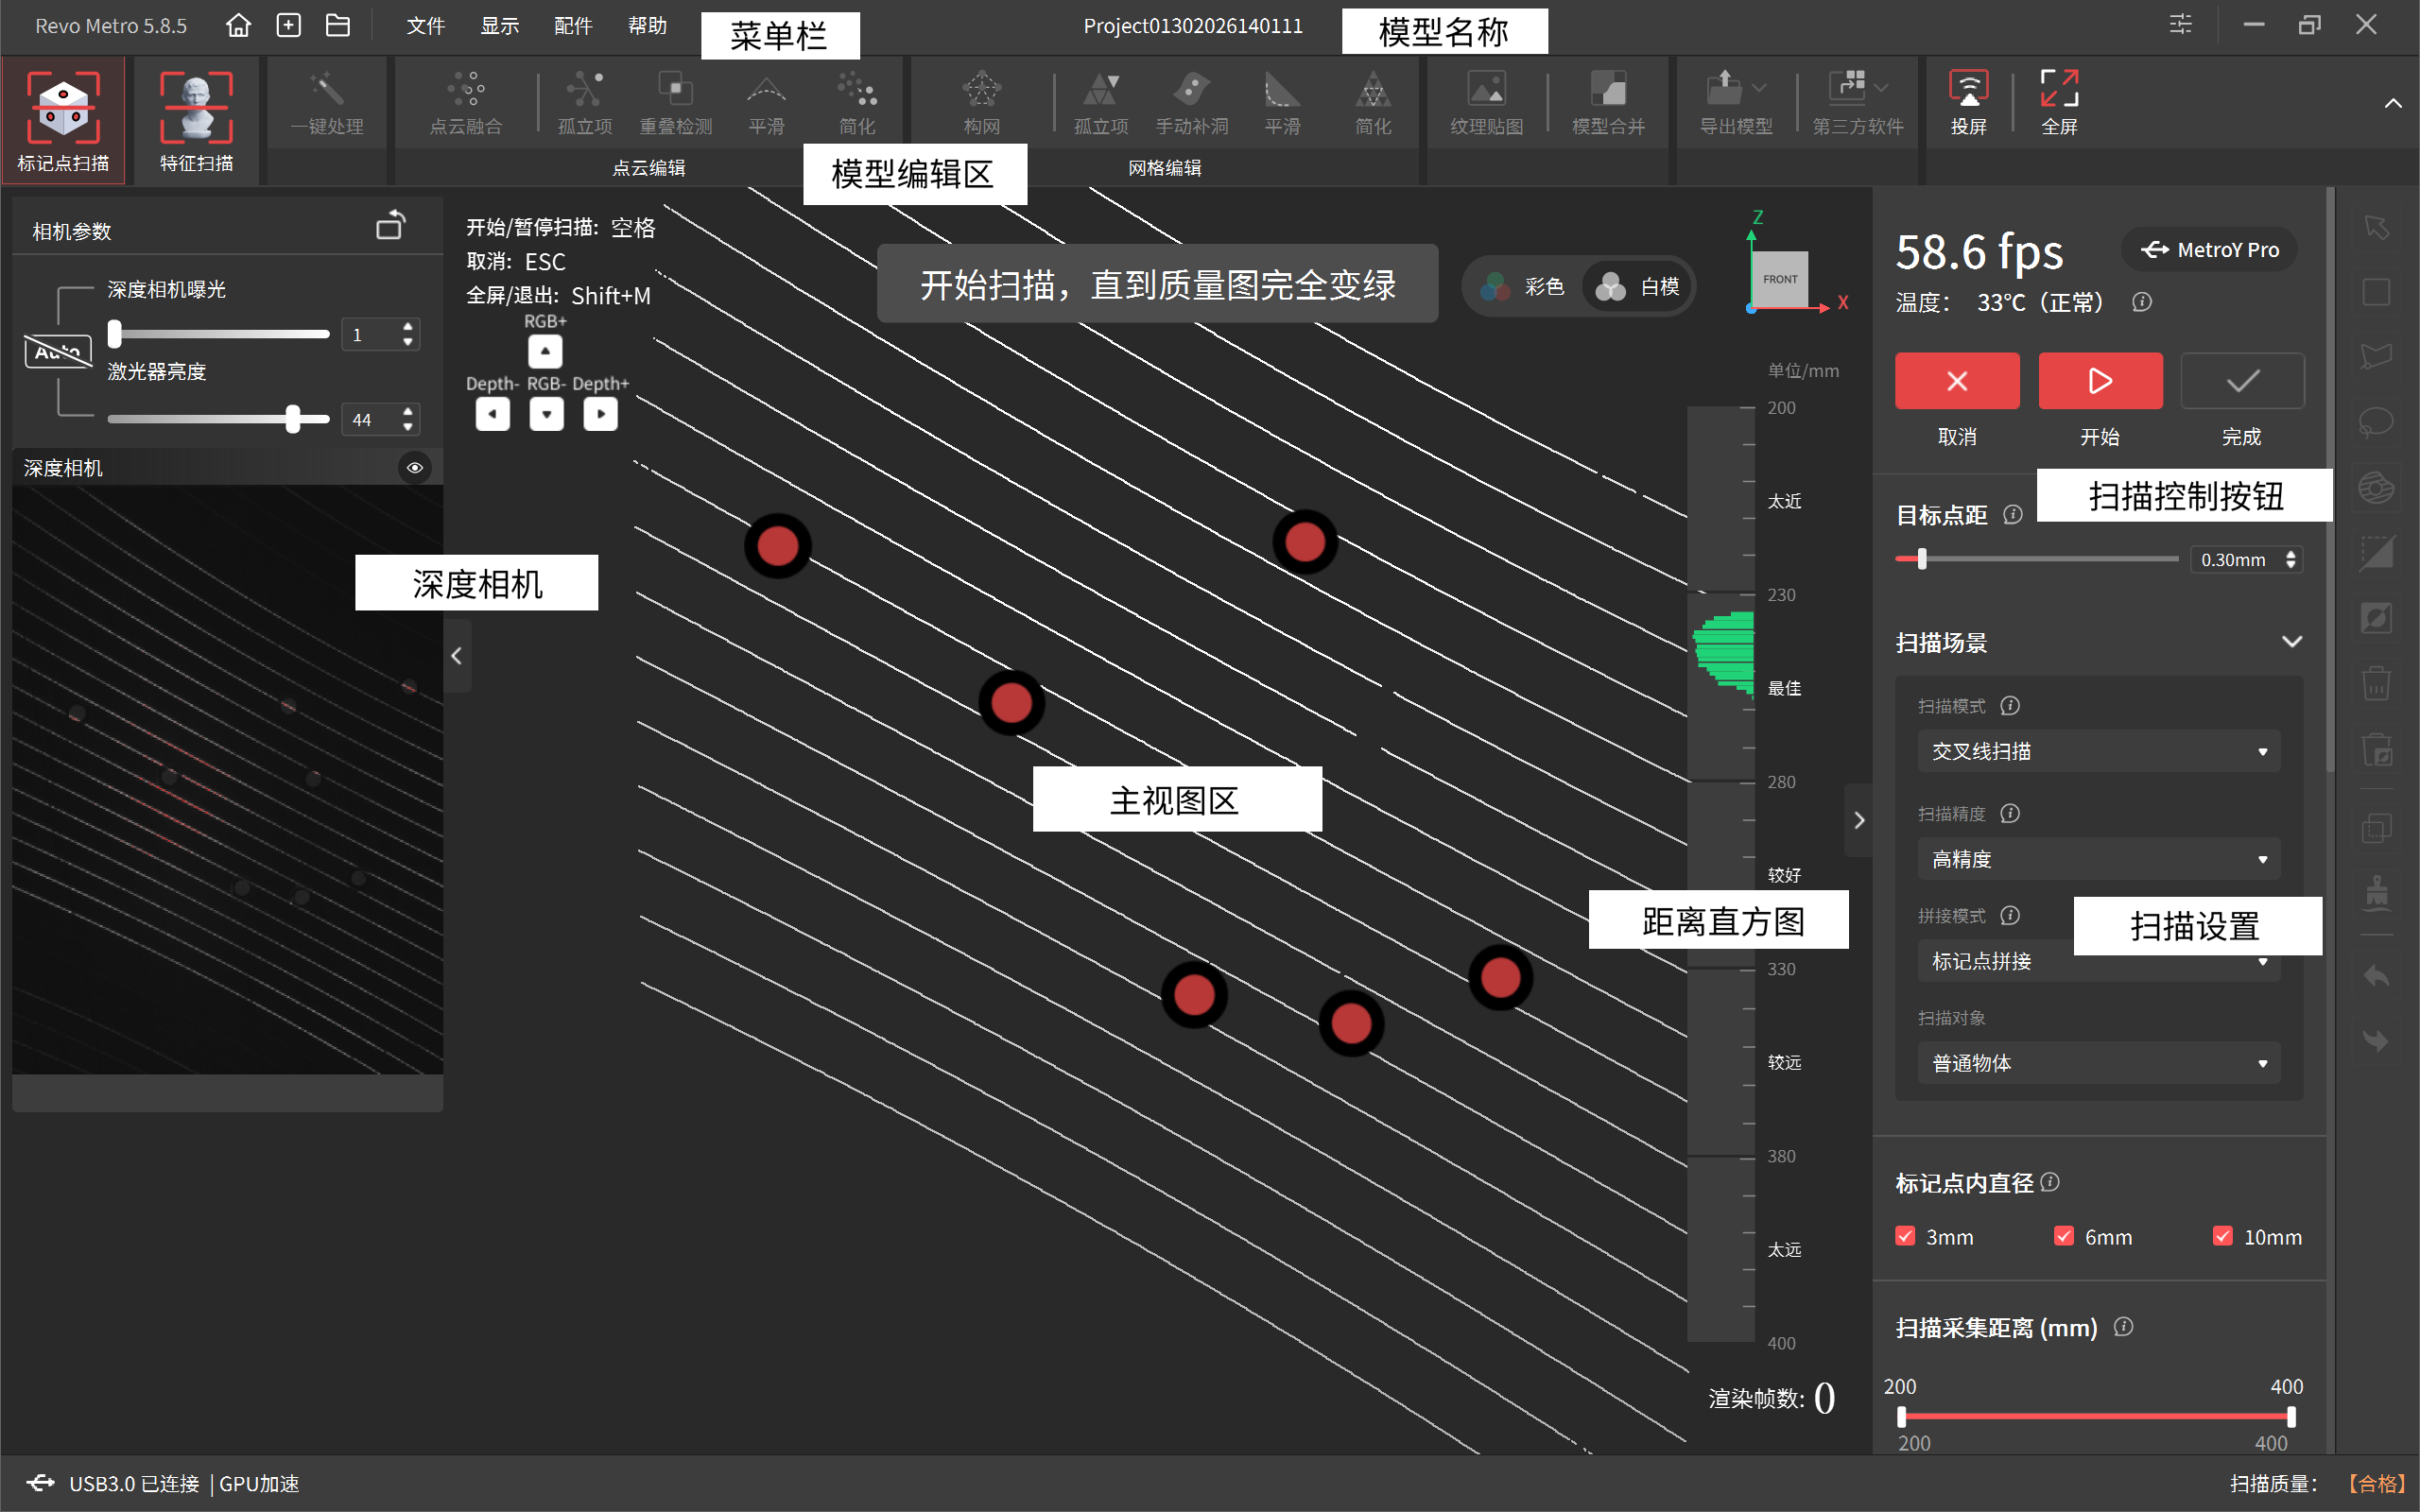The height and width of the screenshot is (1512, 2420).
Task: Pop out the 相机参数 panel
Action: (x=390, y=226)
